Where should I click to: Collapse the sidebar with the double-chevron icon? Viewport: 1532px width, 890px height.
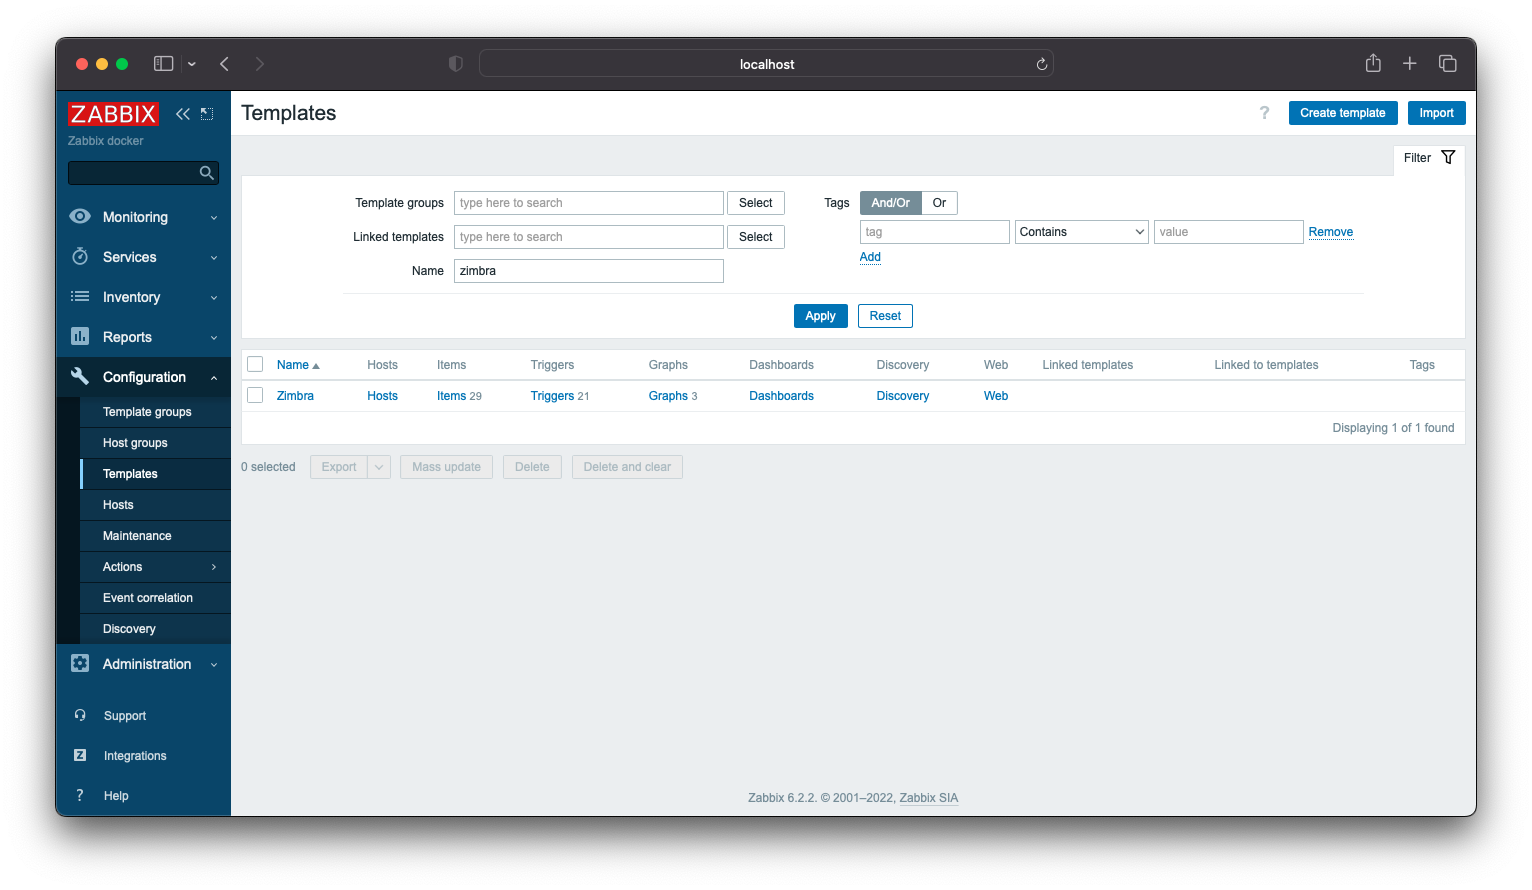pyautogui.click(x=183, y=113)
